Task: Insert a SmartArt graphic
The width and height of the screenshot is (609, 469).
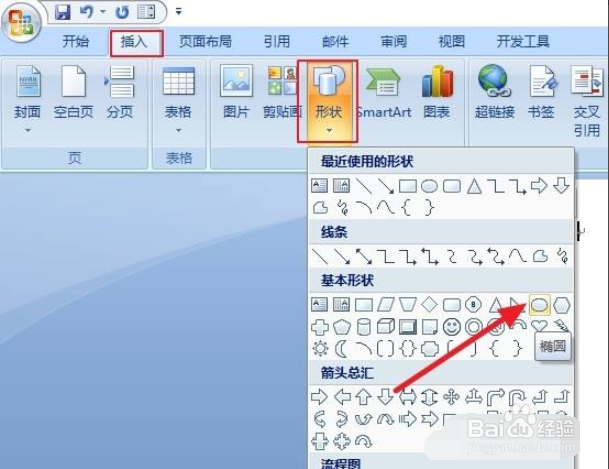Action: (x=384, y=93)
